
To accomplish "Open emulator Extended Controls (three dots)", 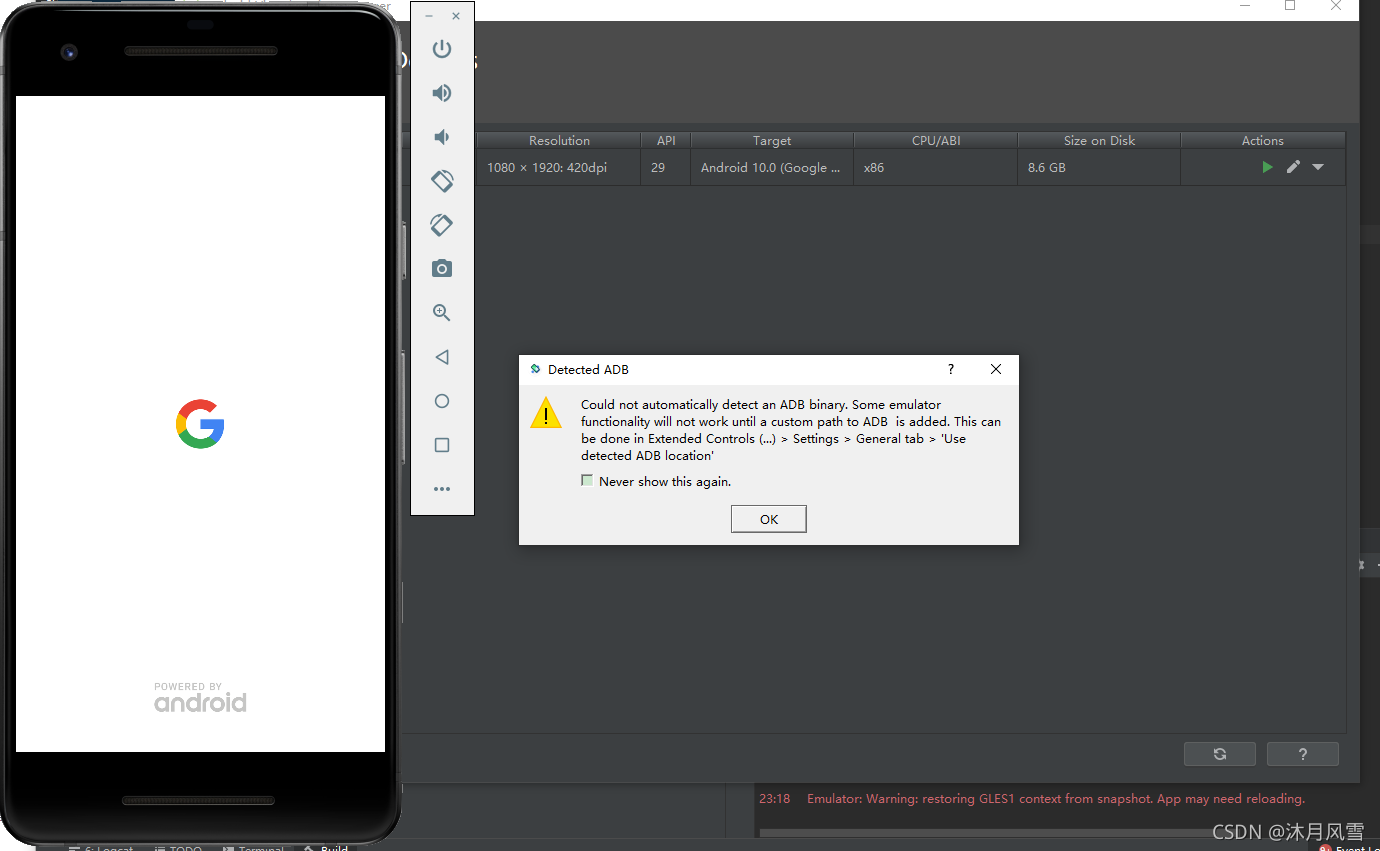I will (x=442, y=489).
